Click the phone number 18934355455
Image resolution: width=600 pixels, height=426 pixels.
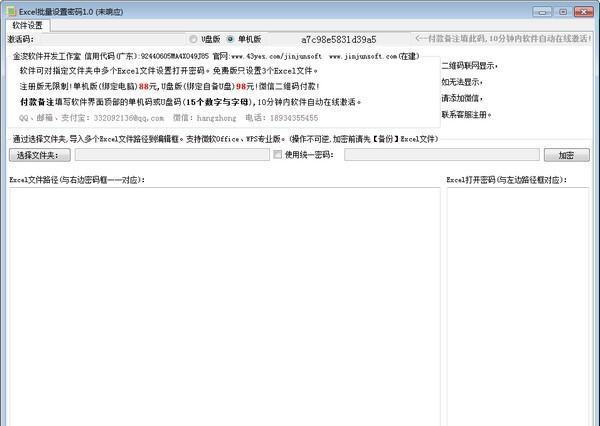click(x=294, y=118)
